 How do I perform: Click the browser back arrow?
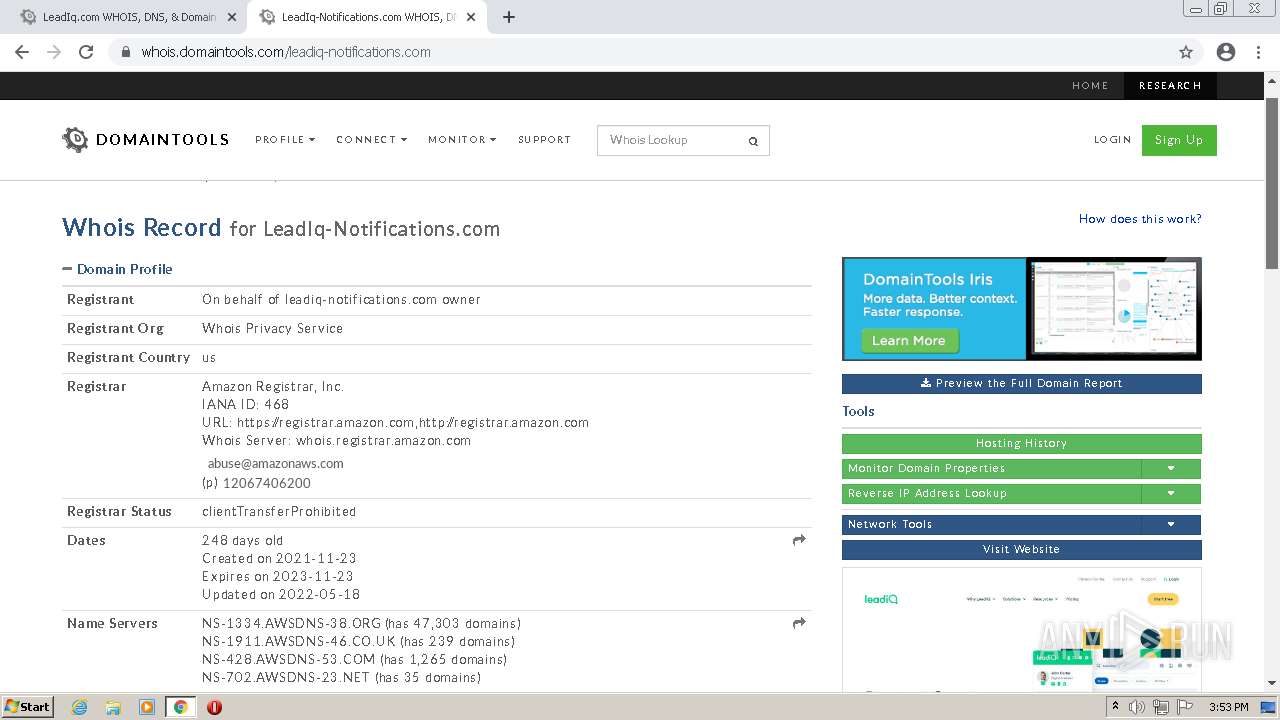[22, 52]
